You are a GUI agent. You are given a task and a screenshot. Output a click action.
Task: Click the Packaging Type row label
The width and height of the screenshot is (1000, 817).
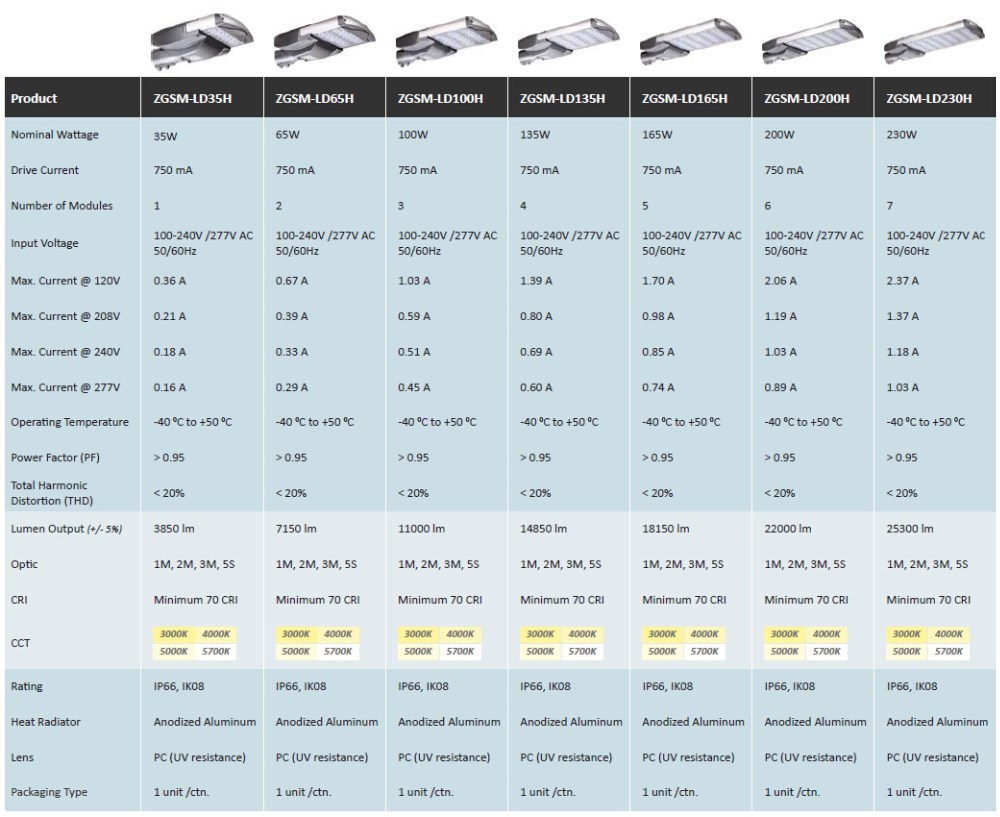tap(49, 792)
